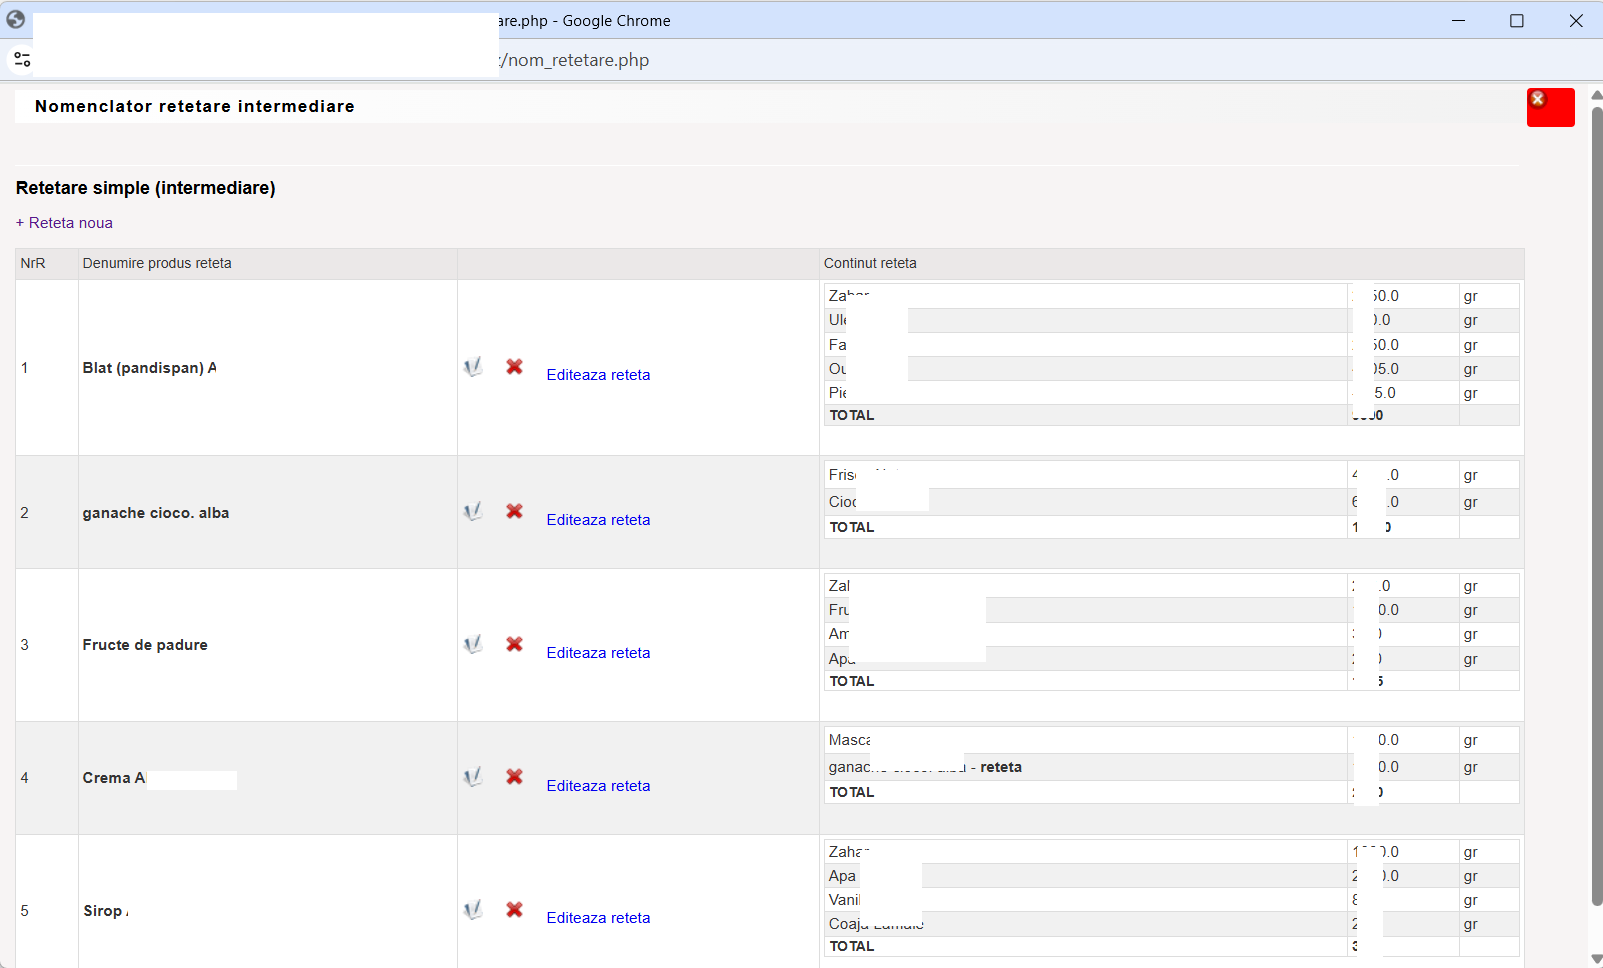The image size is (1603, 968).
Task: Delete Fructe de padure with red X
Action: pyautogui.click(x=514, y=644)
